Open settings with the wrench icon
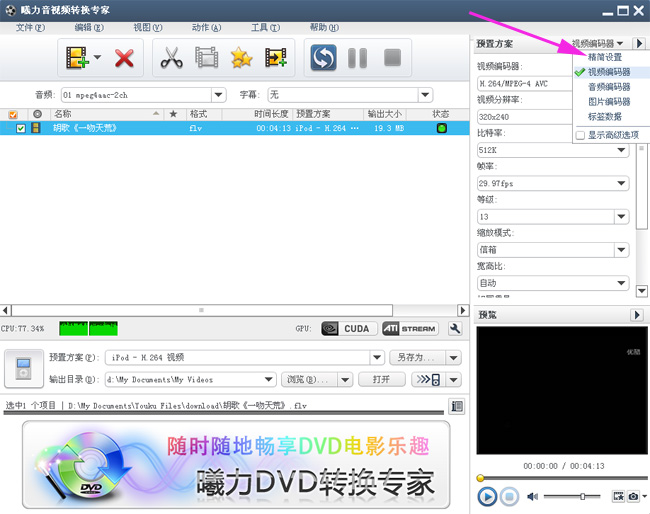 point(455,329)
